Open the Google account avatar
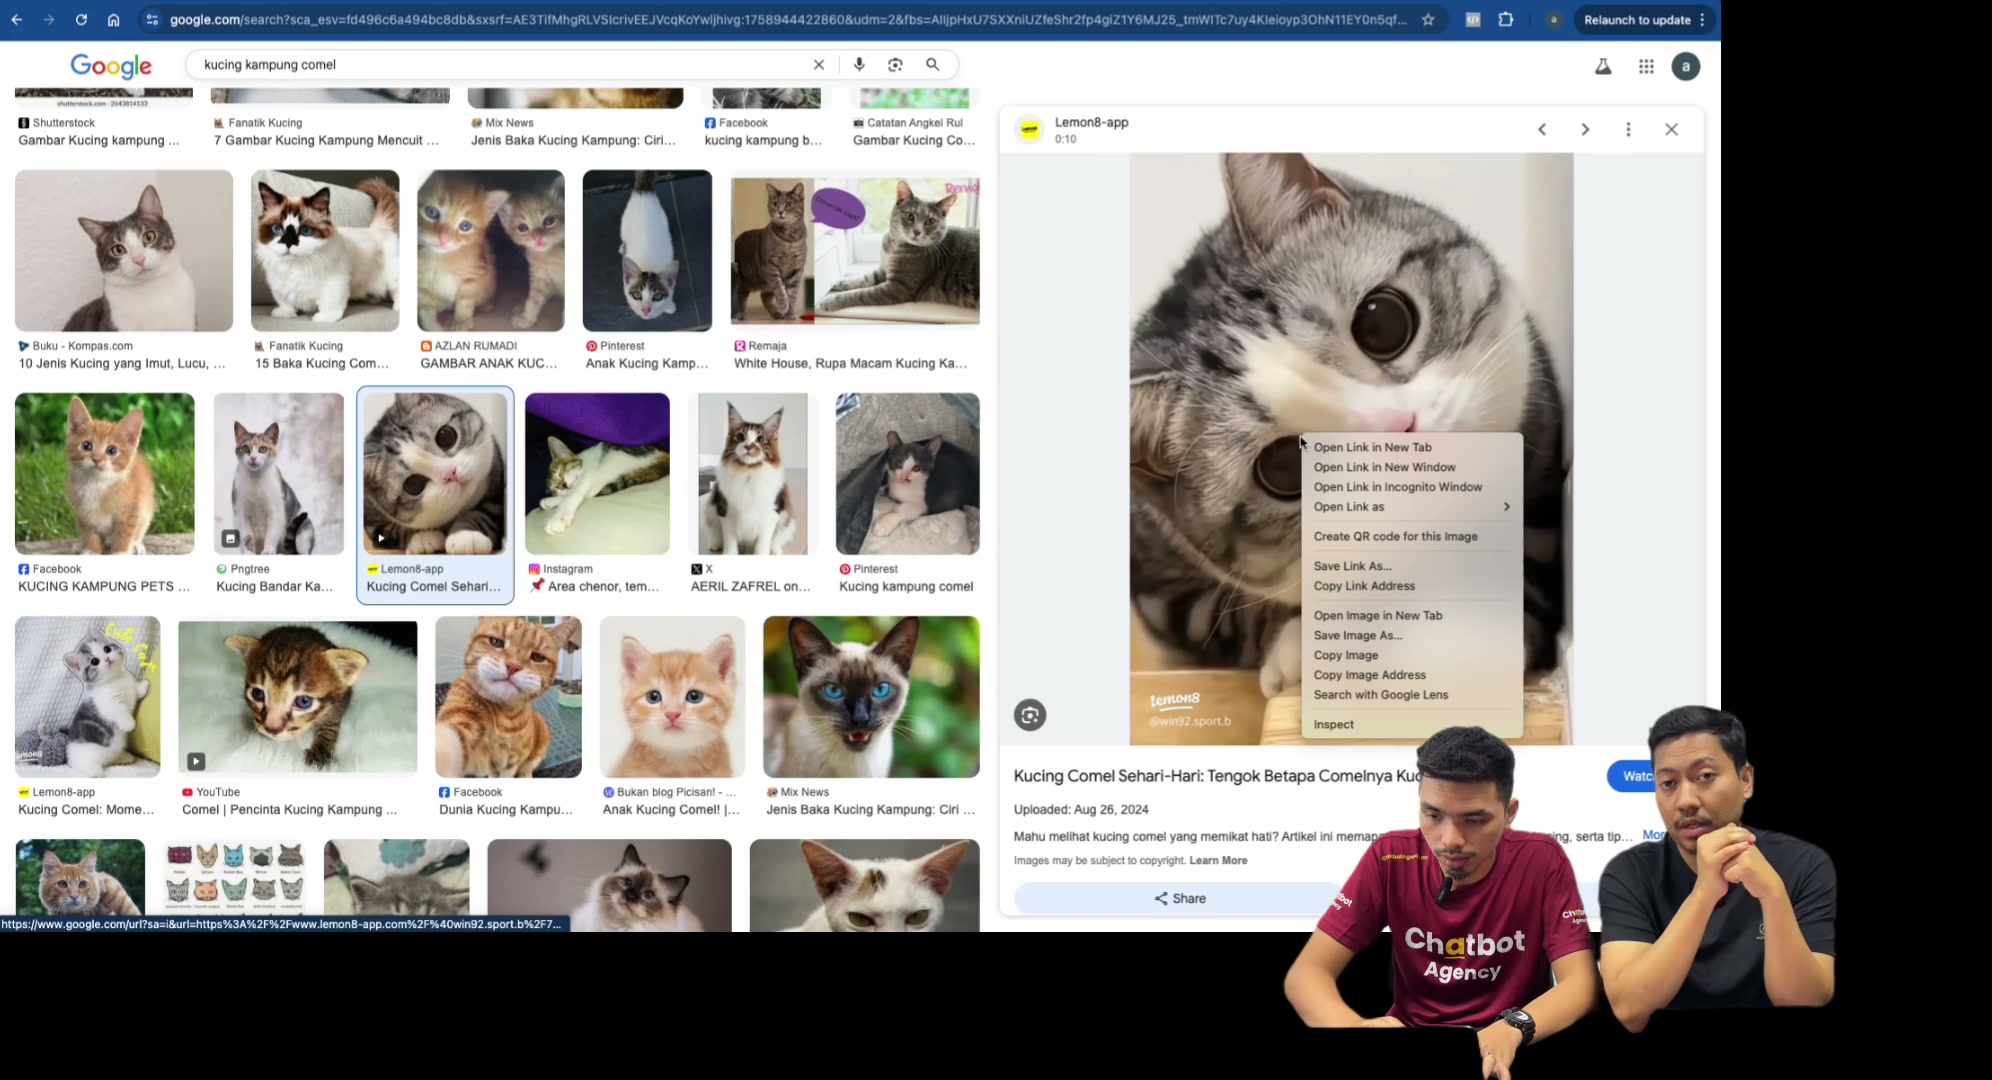The height and width of the screenshot is (1080, 1992). point(1686,67)
